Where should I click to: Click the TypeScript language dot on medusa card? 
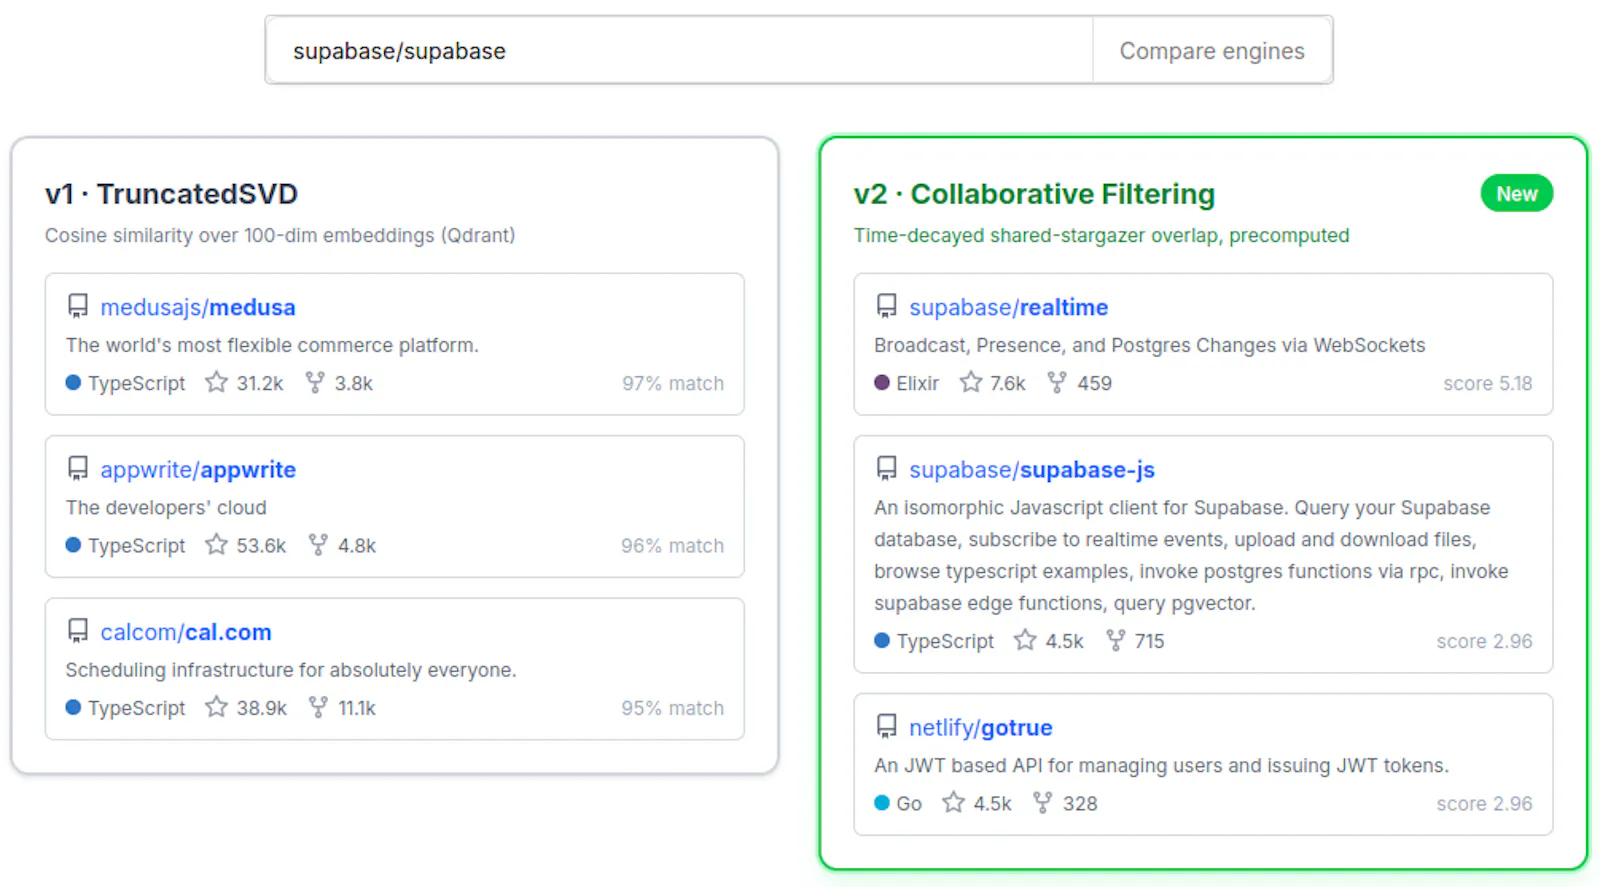73,382
